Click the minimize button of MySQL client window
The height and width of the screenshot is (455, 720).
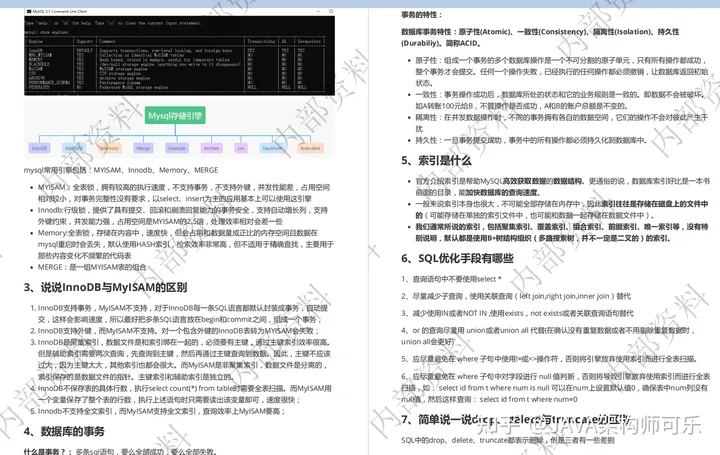319,11
